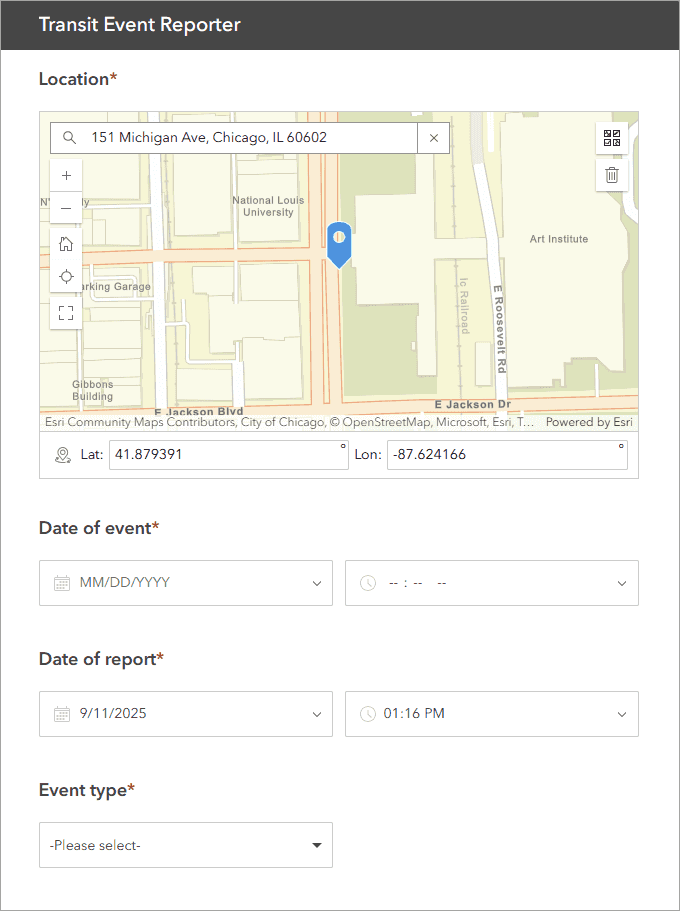This screenshot has width=680, height=911.
Task: Find my current location on map
Action: pos(66,277)
